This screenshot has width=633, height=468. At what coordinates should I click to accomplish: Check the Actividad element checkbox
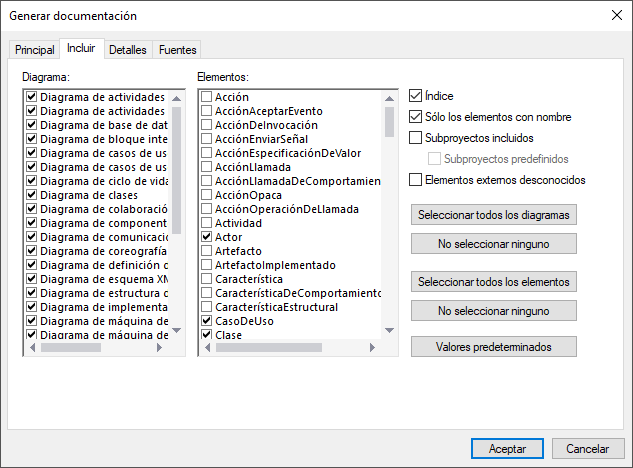(207, 223)
